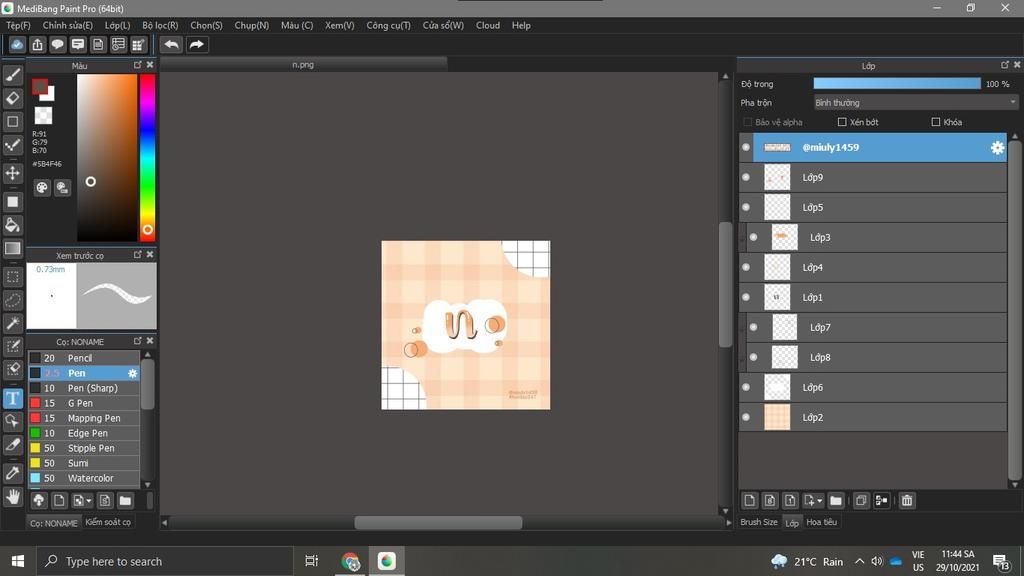The image size is (1024, 576).
Task: Hide the Lớp5 layer
Action: click(x=746, y=208)
